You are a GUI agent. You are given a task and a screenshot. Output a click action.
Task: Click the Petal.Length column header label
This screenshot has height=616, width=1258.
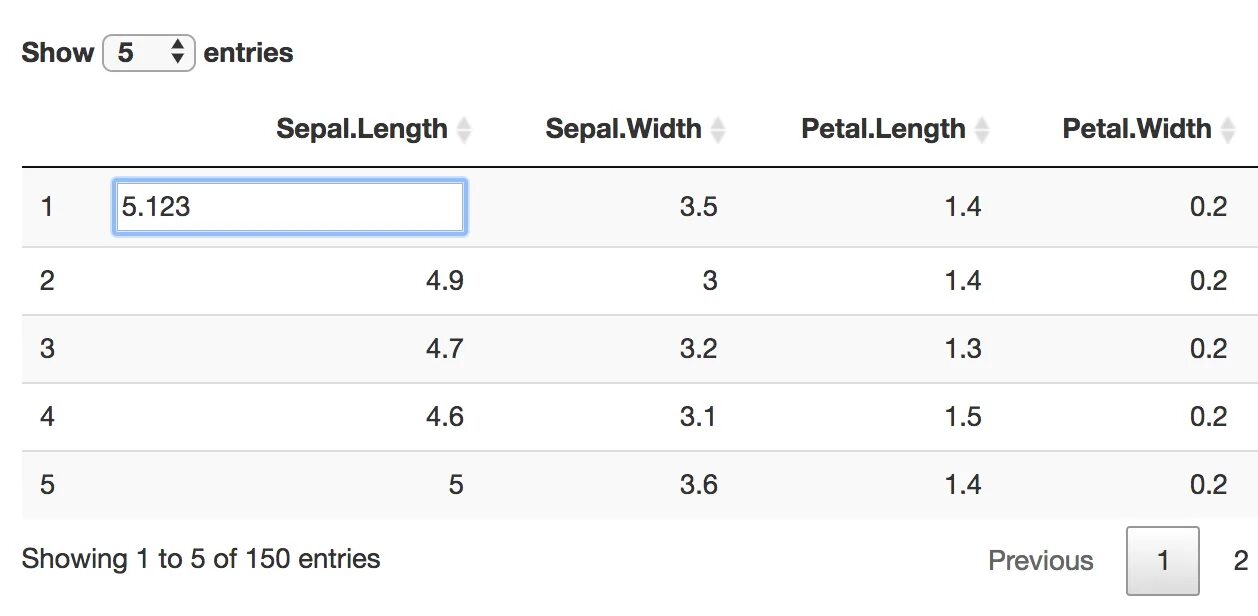pos(883,129)
